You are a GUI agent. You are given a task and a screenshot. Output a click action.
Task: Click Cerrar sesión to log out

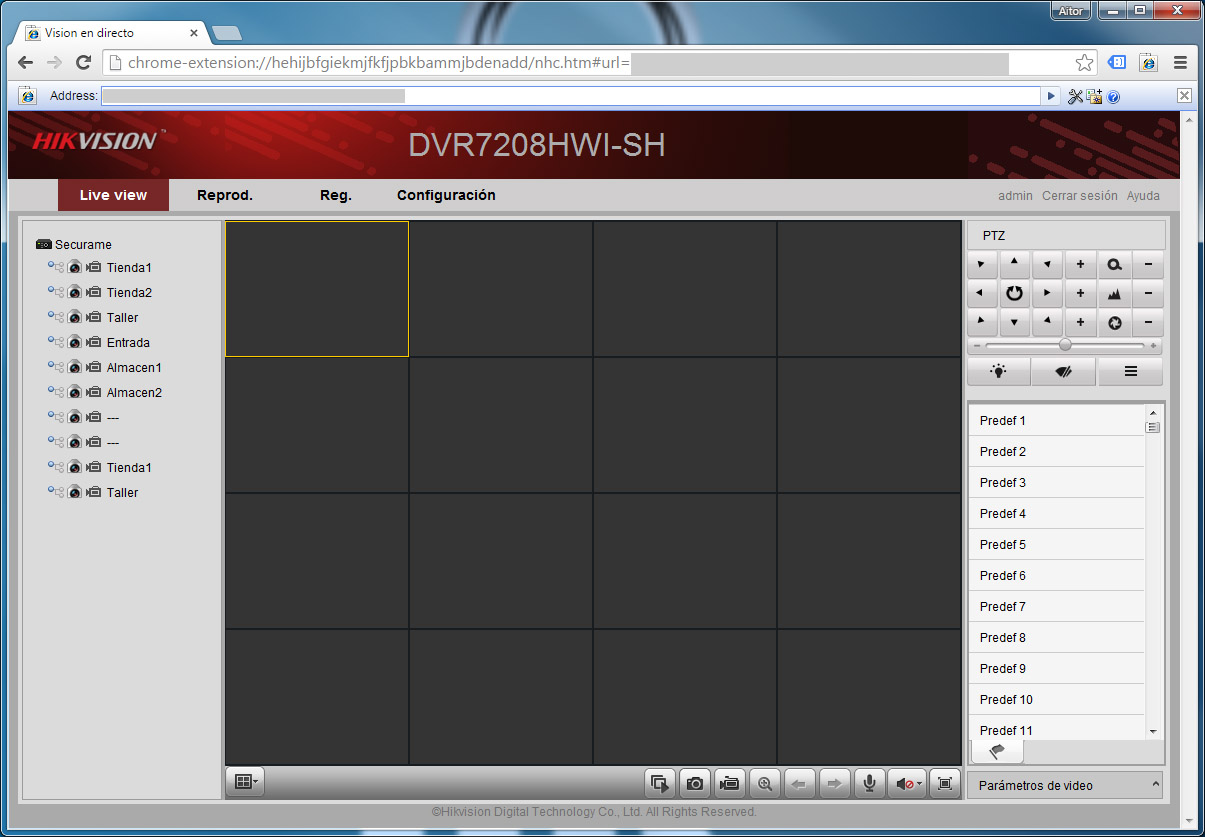click(x=1080, y=196)
